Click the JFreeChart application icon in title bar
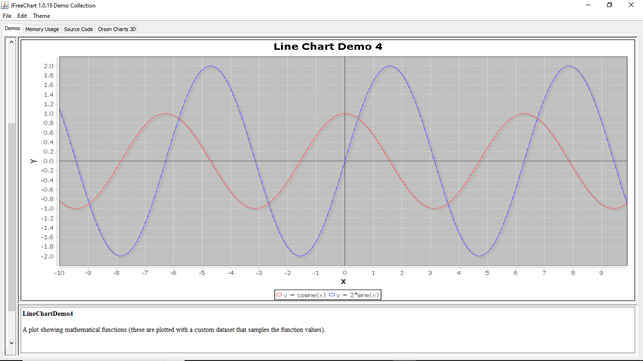 (5, 5)
